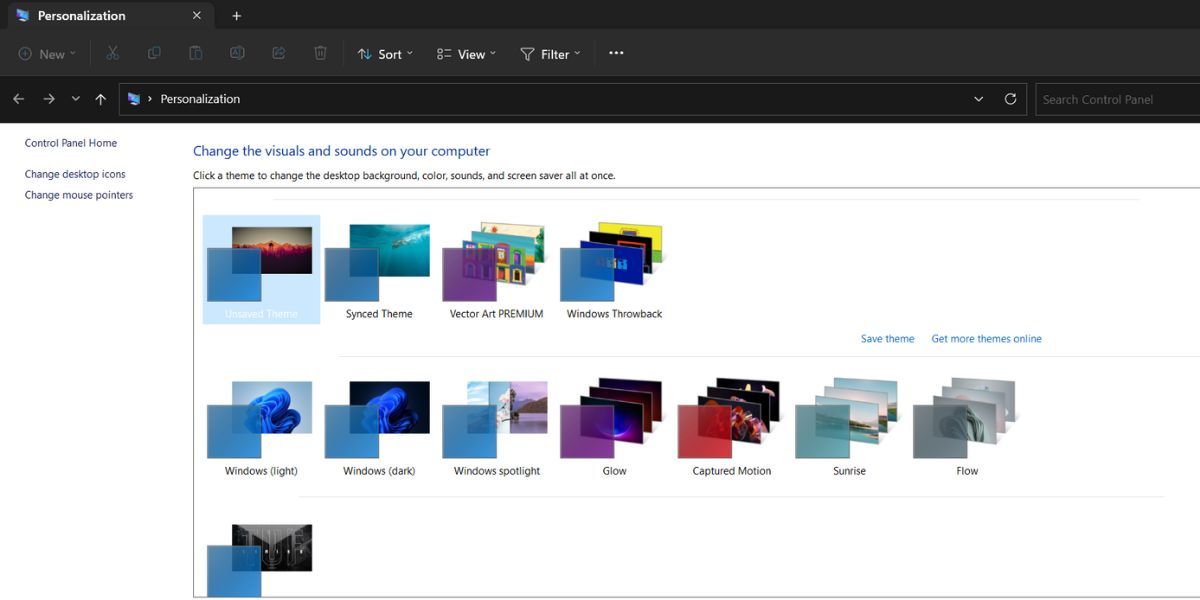
Task: Click the Paste clipboard icon
Action: [196, 54]
